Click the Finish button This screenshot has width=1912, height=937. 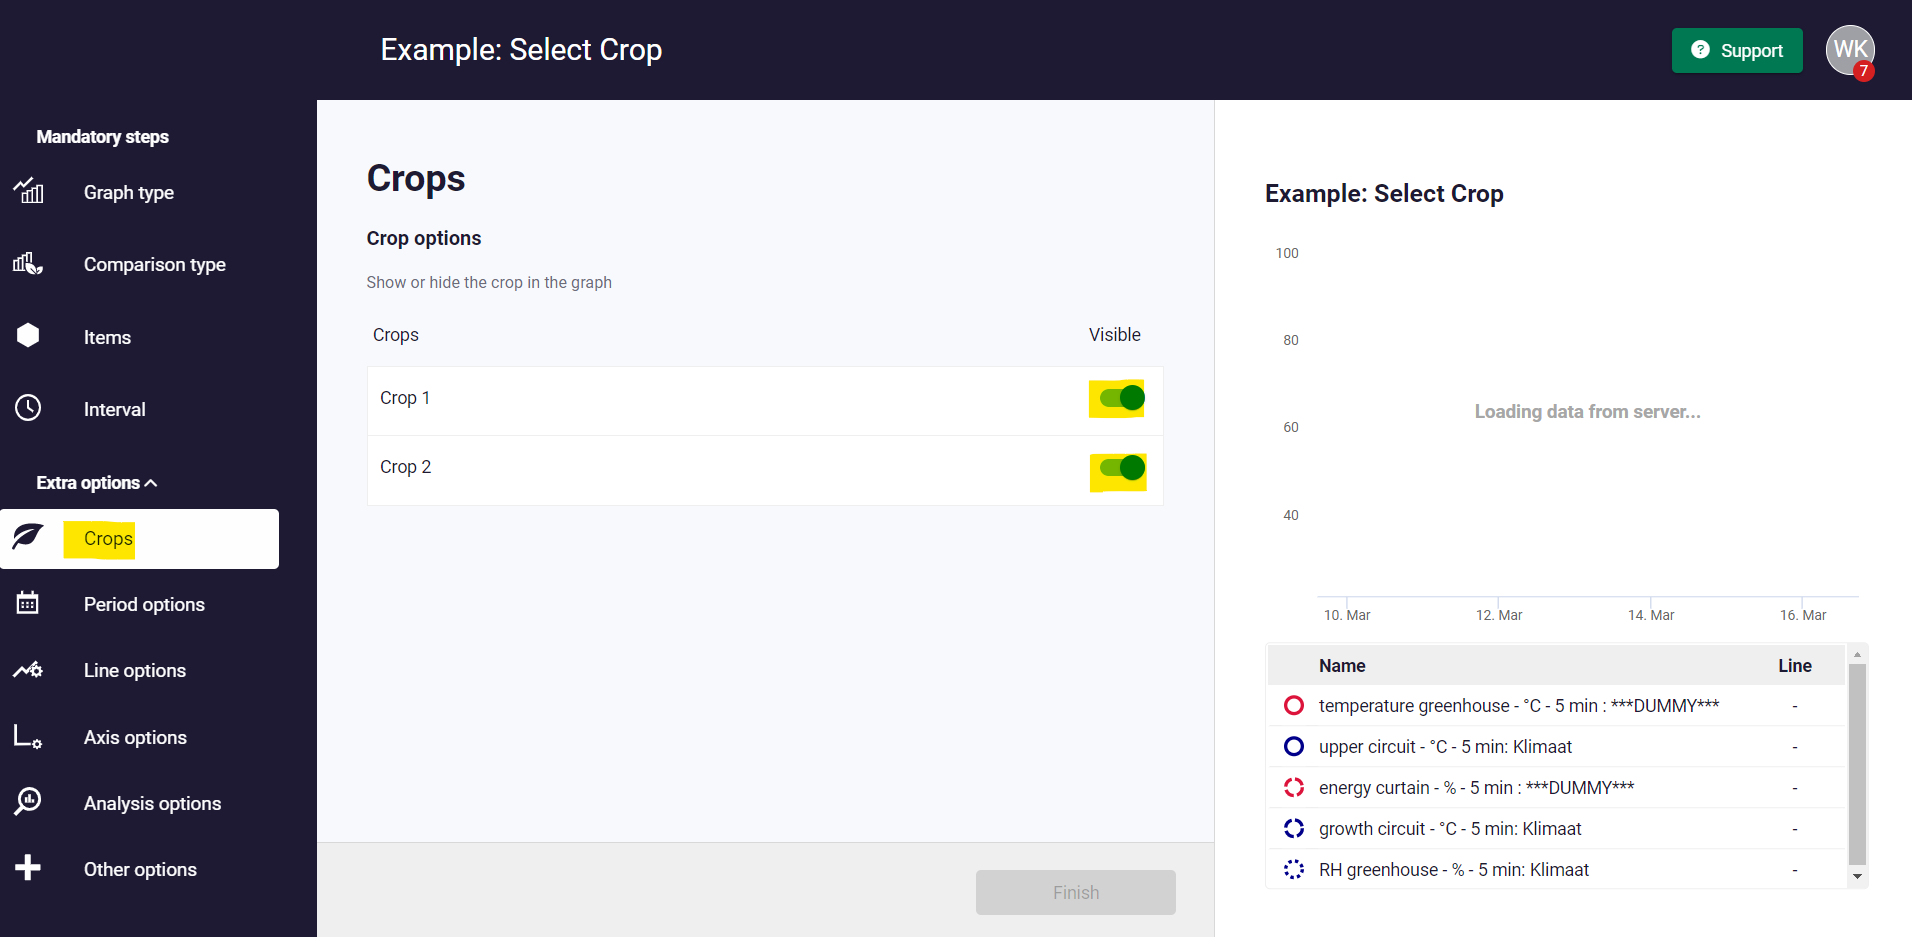pos(1075,892)
